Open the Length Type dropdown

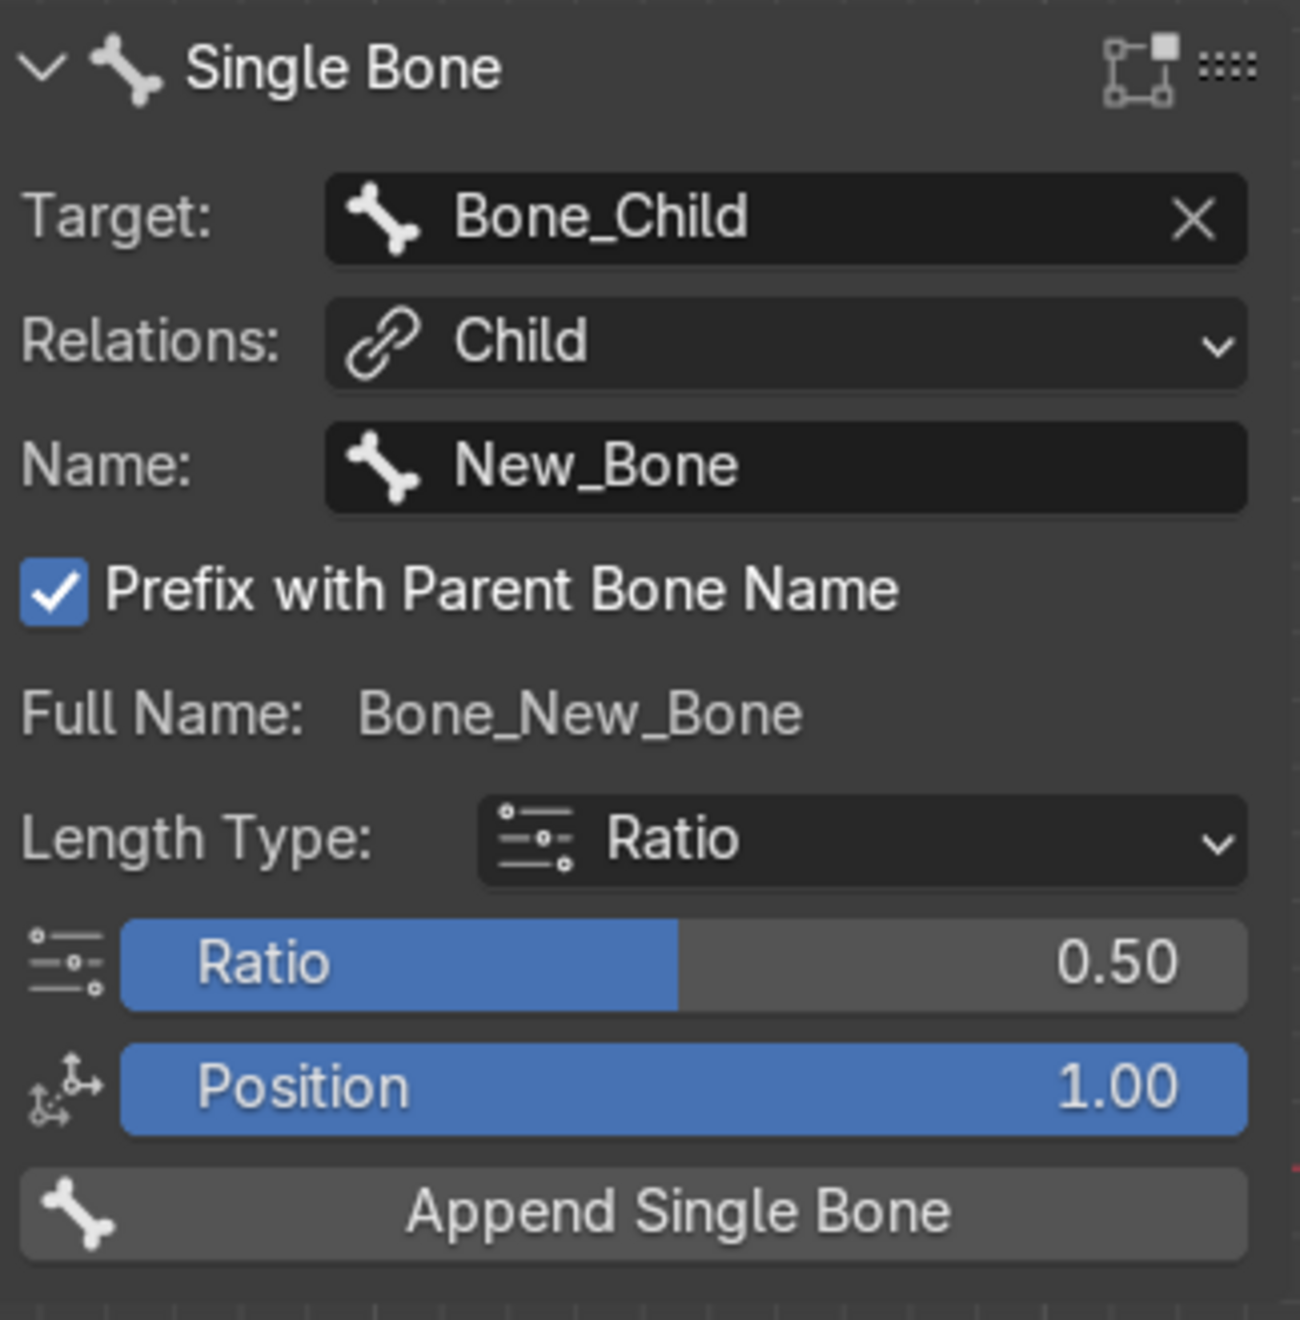coord(862,839)
